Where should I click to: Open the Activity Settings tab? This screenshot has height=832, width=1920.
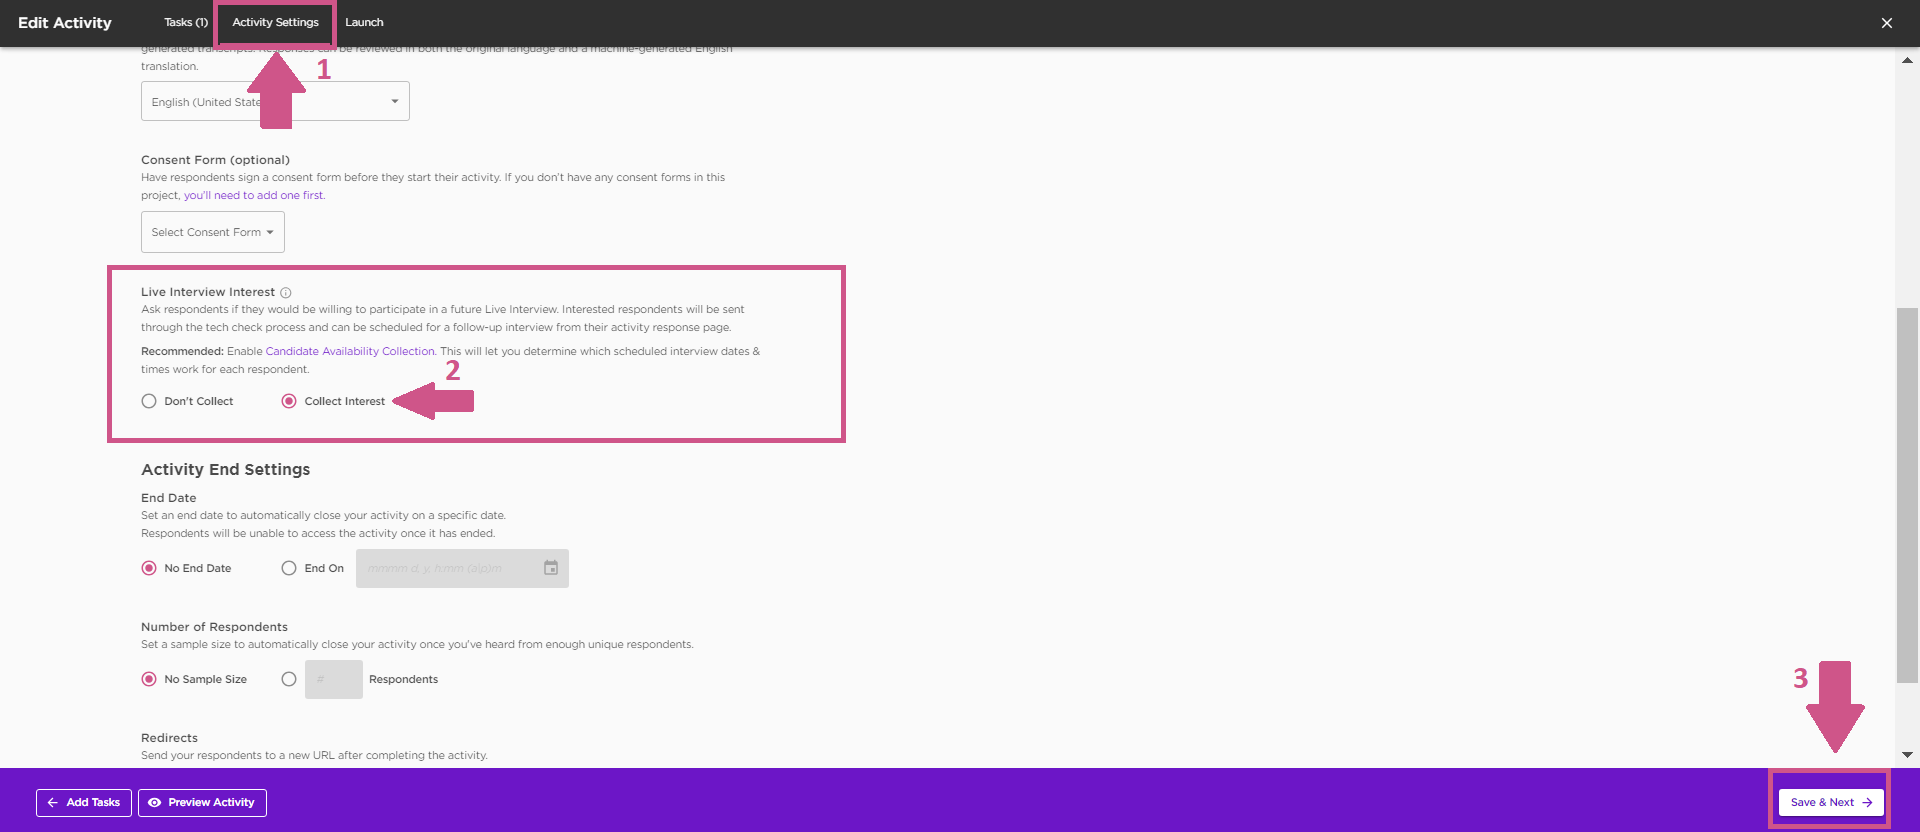coord(275,22)
